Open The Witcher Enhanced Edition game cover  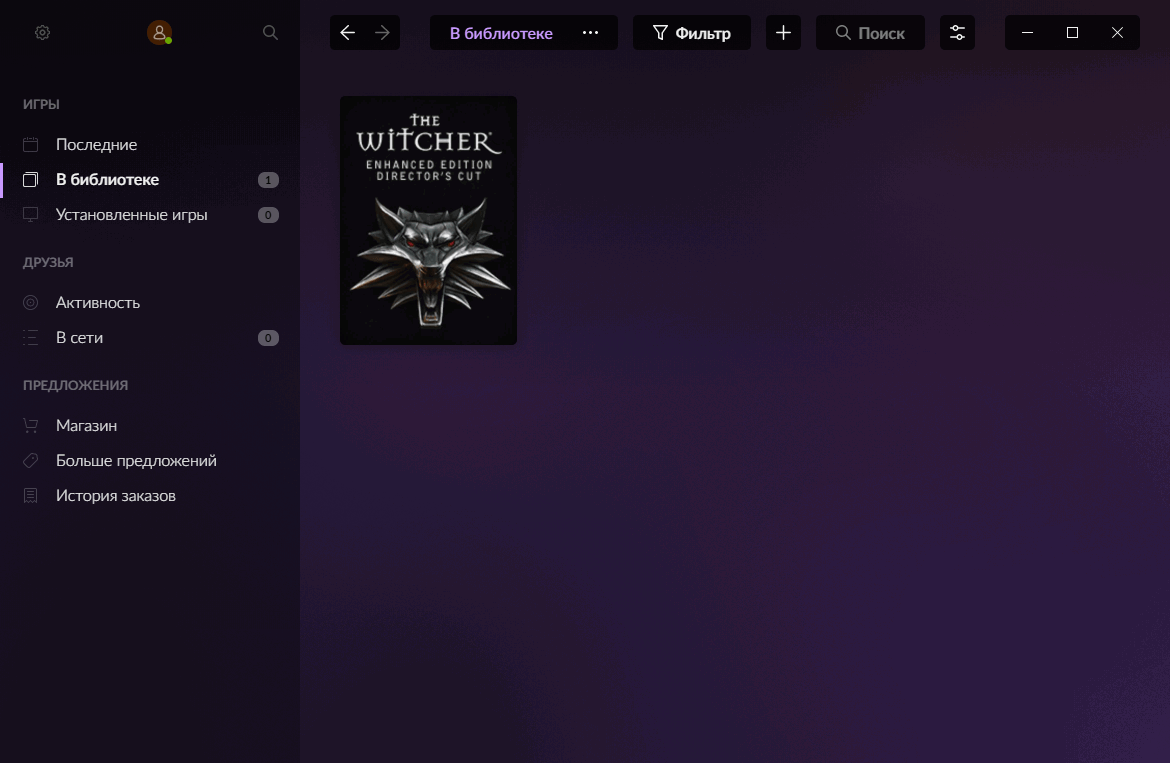(x=428, y=220)
